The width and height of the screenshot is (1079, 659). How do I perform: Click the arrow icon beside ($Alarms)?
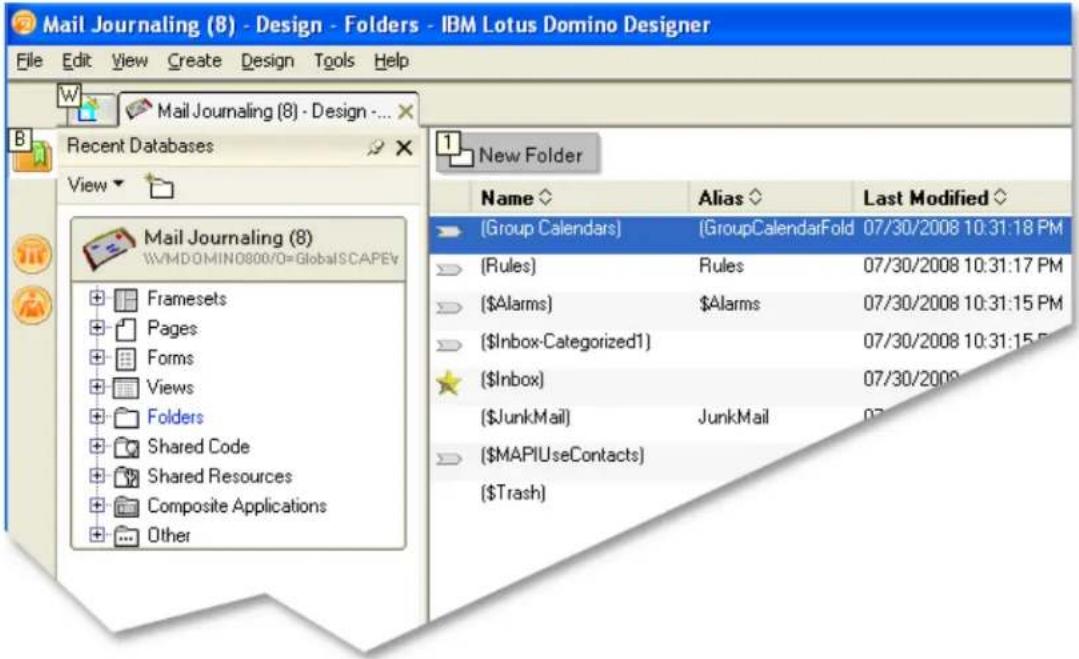(x=449, y=307)
